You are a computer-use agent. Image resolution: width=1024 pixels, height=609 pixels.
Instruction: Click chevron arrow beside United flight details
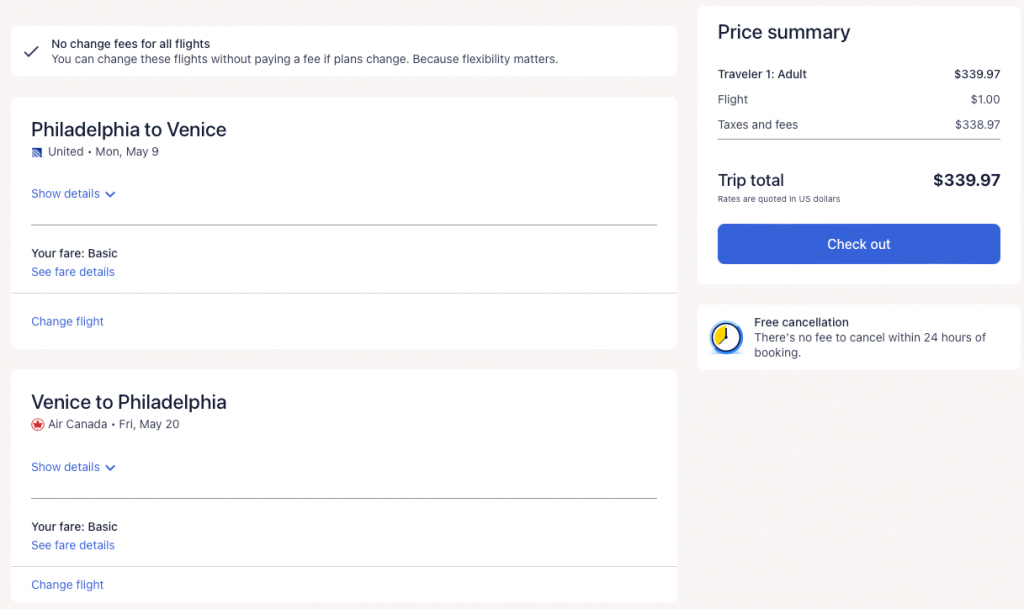pyautogui.click(x=110, y=195)
